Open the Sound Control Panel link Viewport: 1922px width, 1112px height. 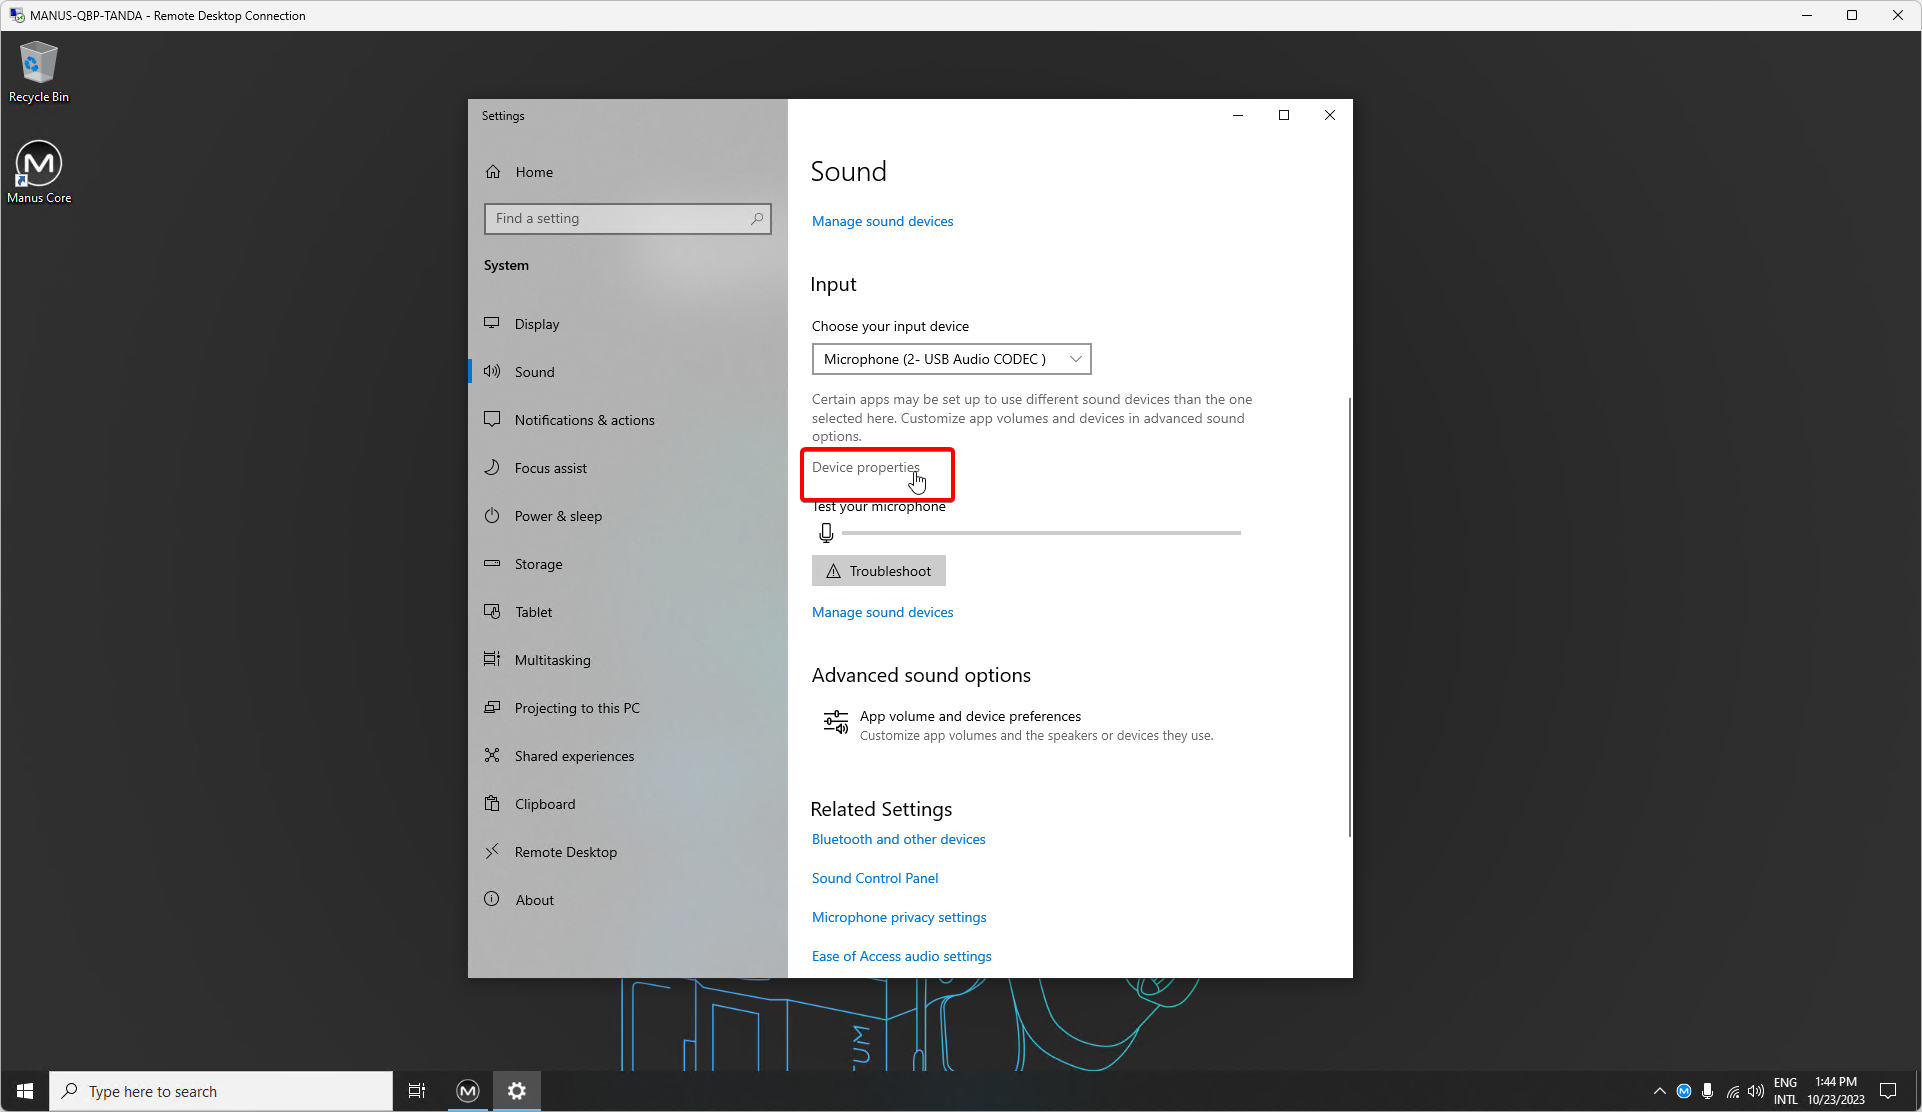(874, 878)
